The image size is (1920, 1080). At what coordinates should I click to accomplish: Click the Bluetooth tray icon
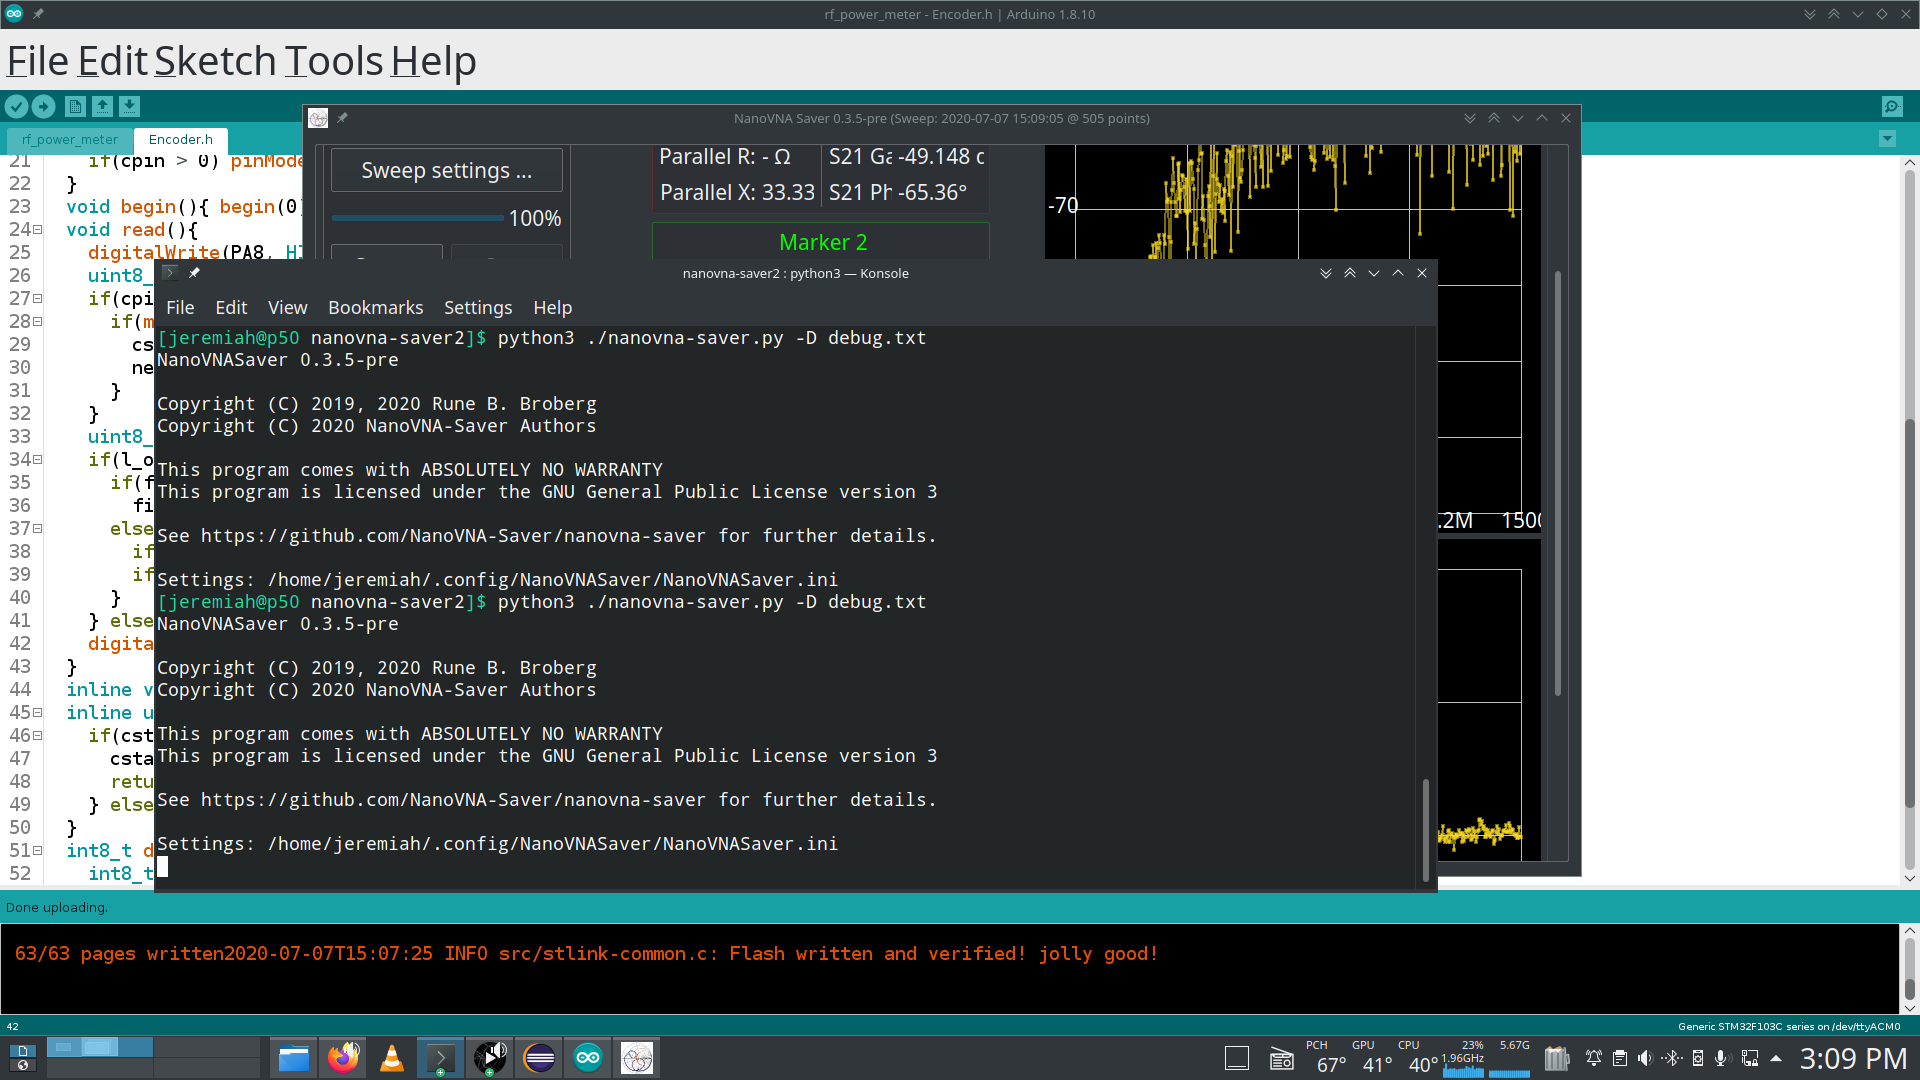pyautogui.click(x=1672, y=1058)
